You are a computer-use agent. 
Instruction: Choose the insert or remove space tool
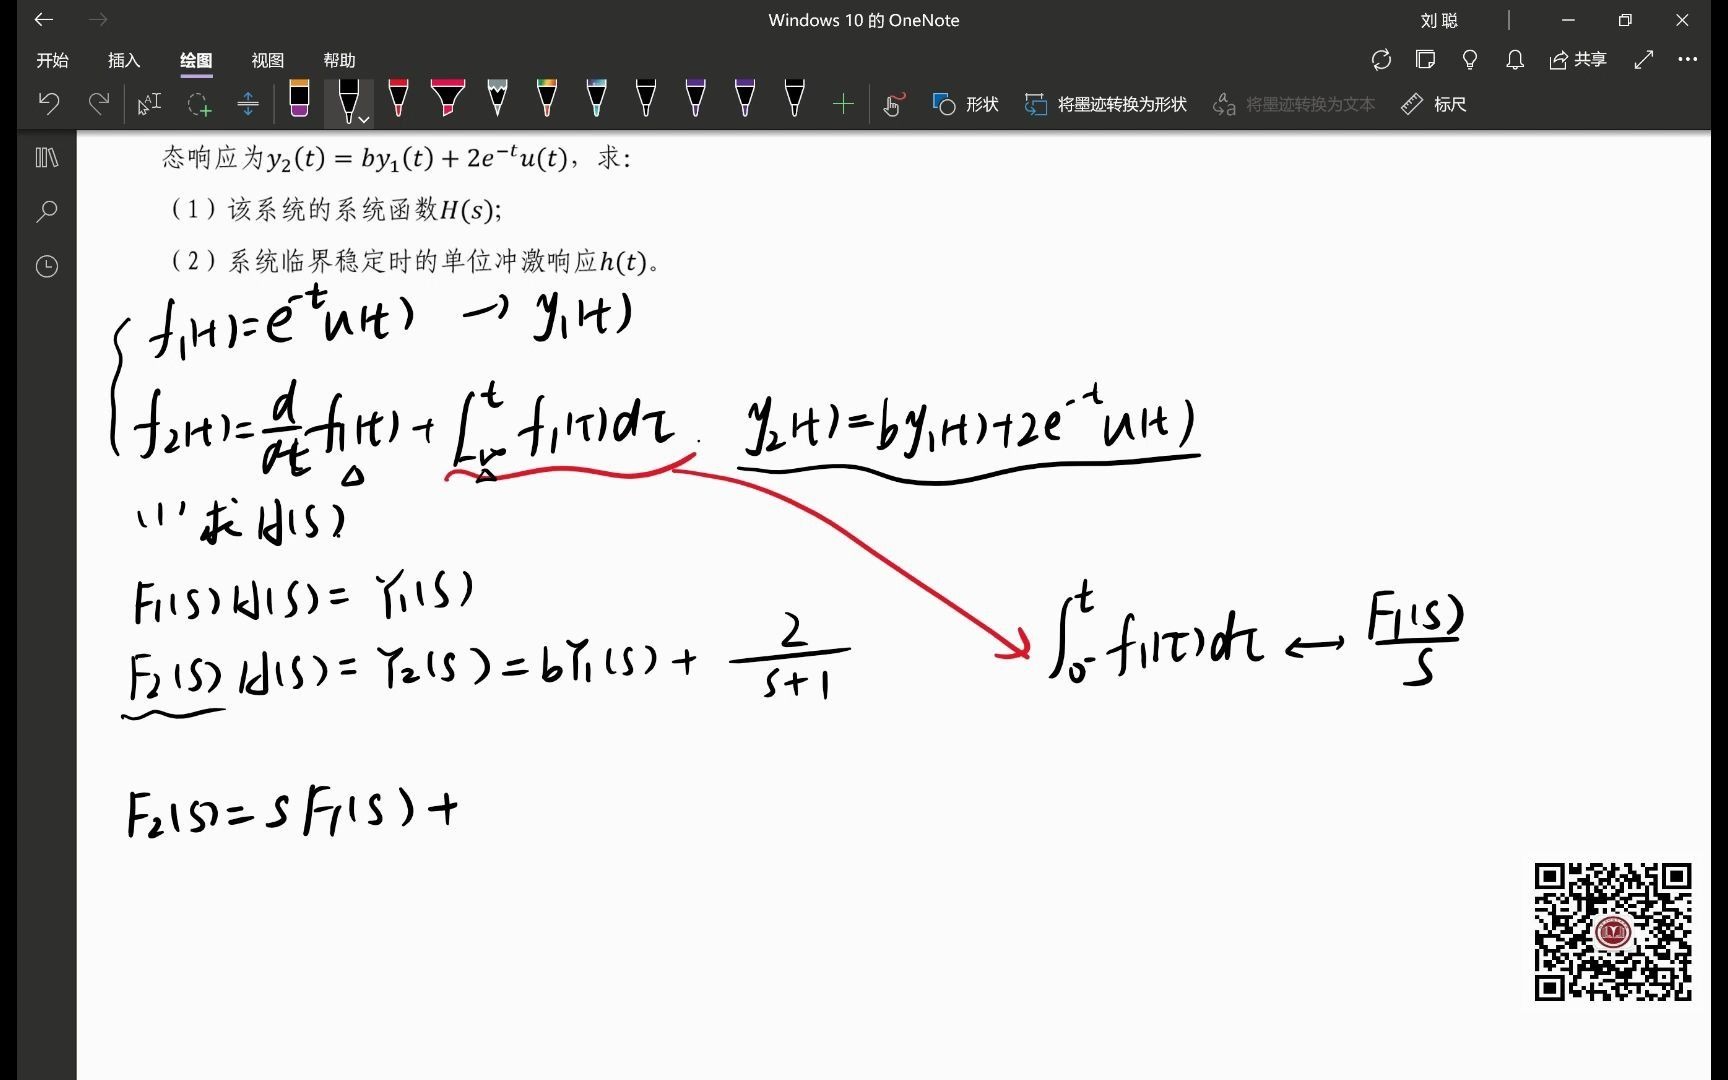click(248, 103)
